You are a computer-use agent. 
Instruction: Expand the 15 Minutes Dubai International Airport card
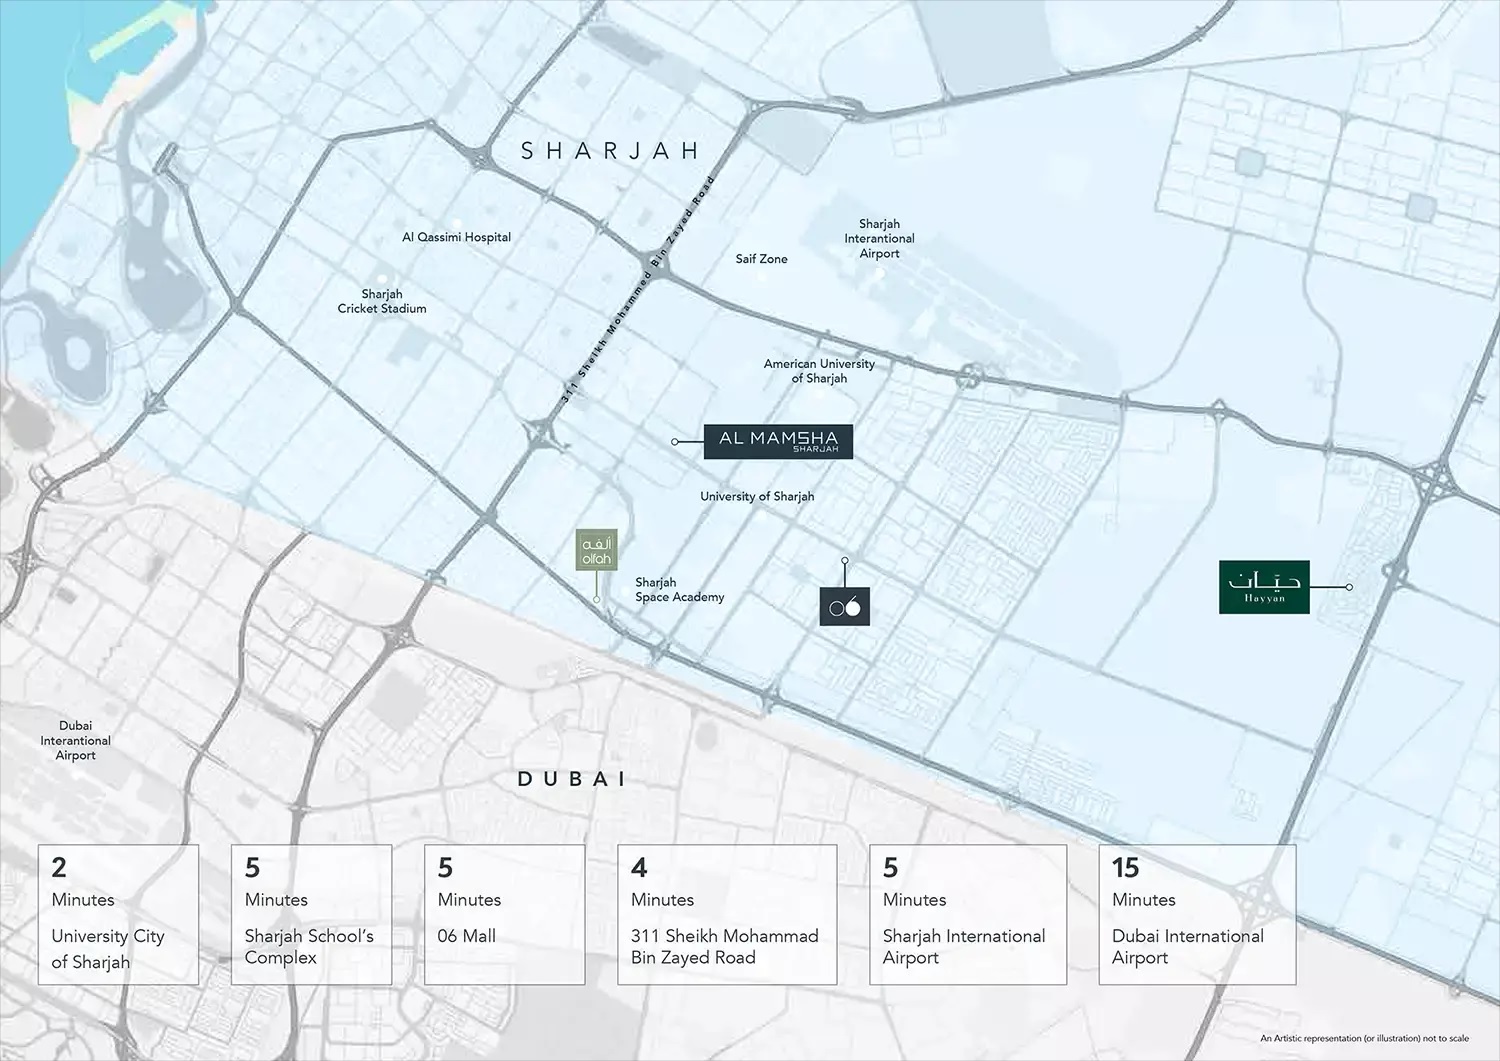(1196, 913)
